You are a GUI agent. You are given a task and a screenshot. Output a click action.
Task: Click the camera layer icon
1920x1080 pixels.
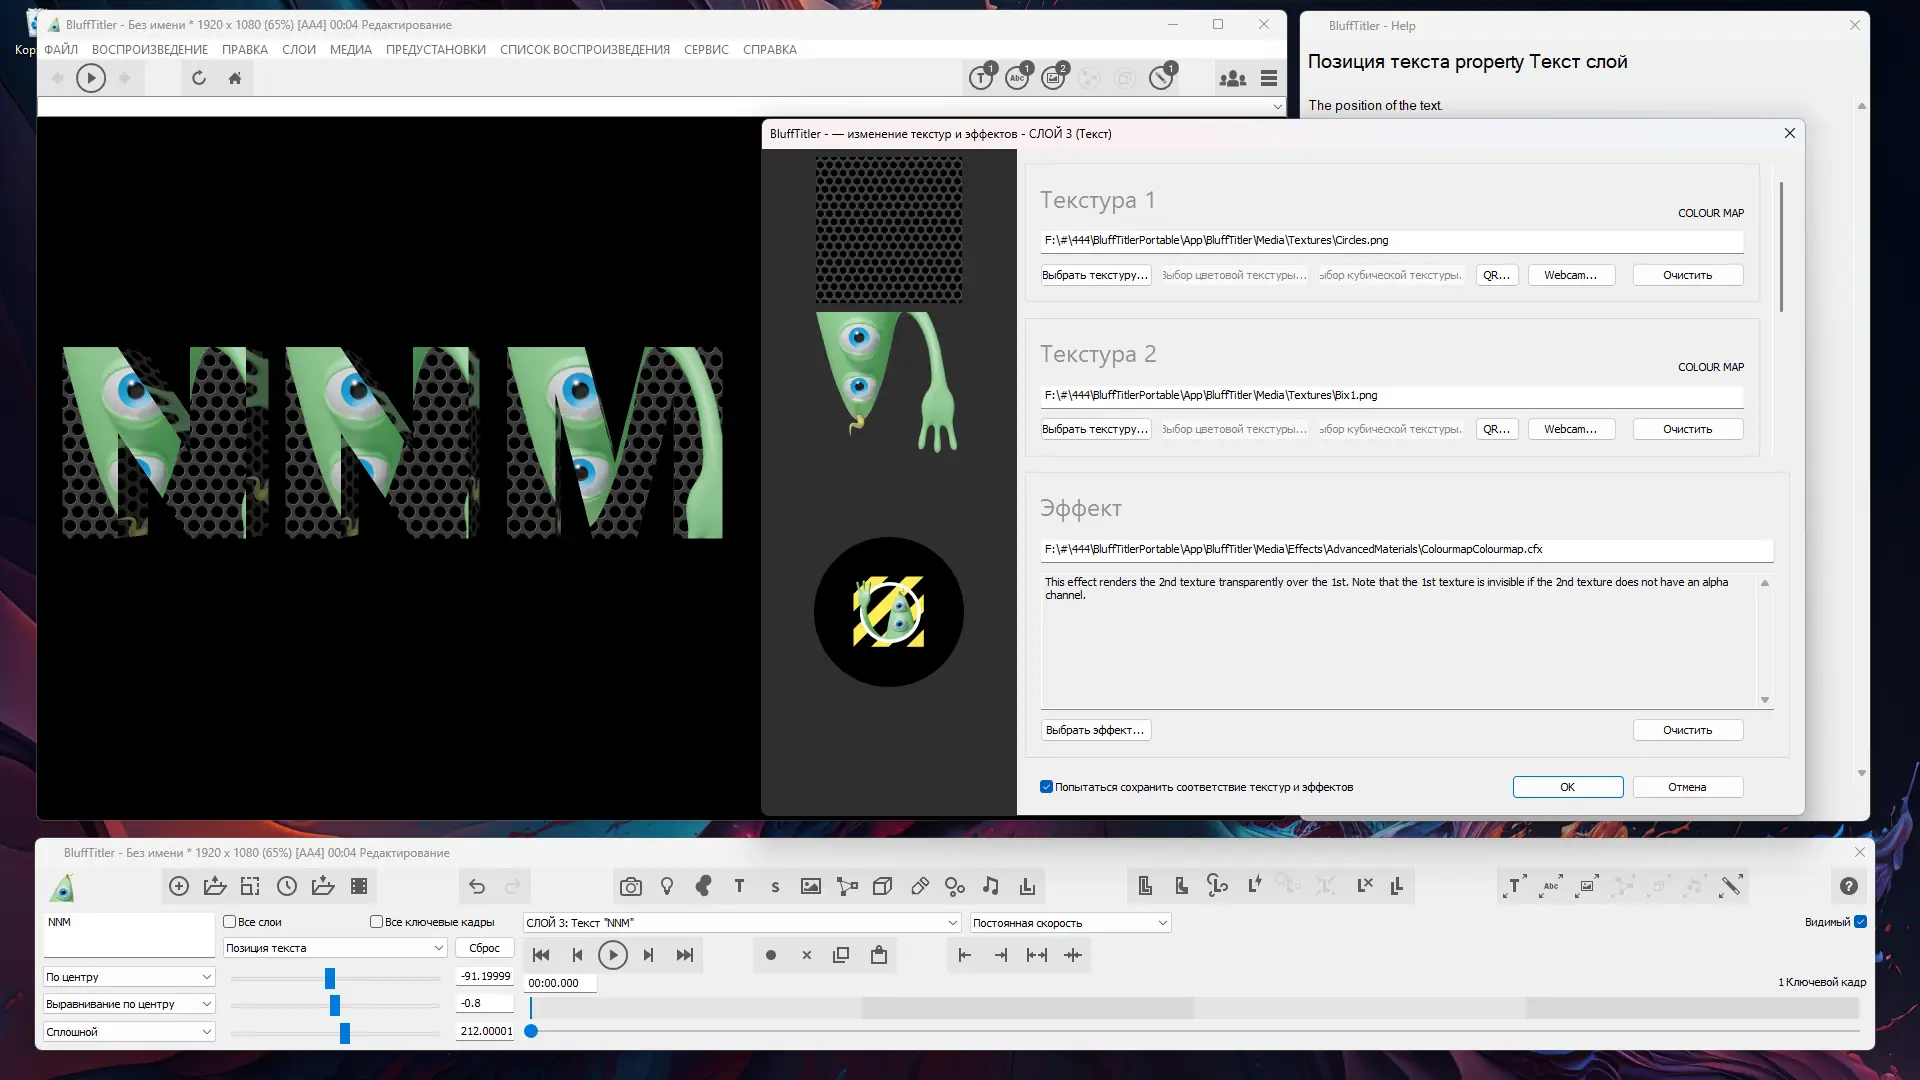[x=630, y=886]
